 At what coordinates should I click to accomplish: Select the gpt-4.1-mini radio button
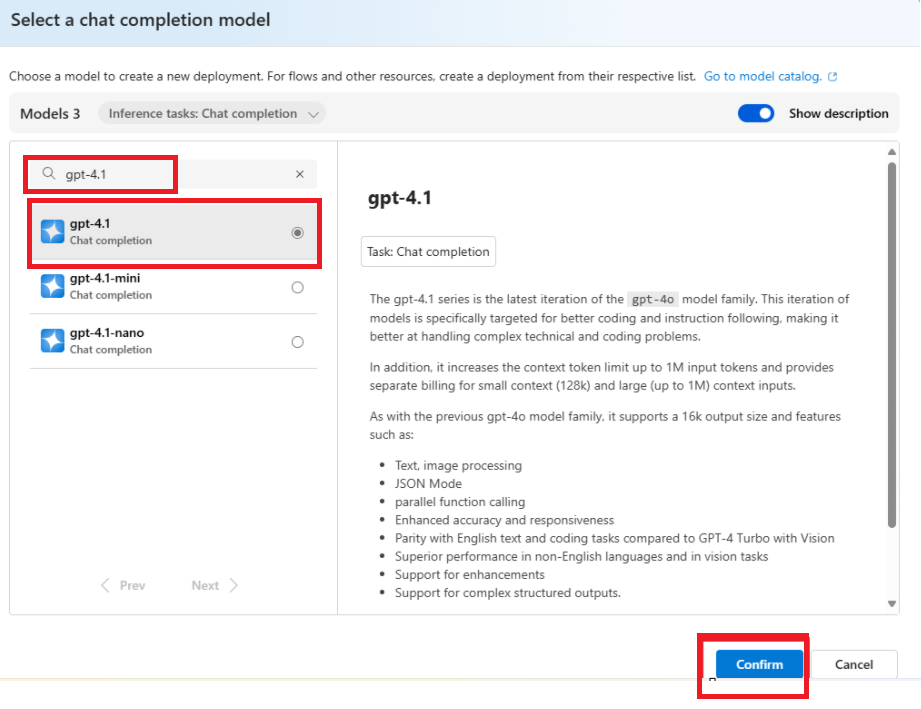297,287
